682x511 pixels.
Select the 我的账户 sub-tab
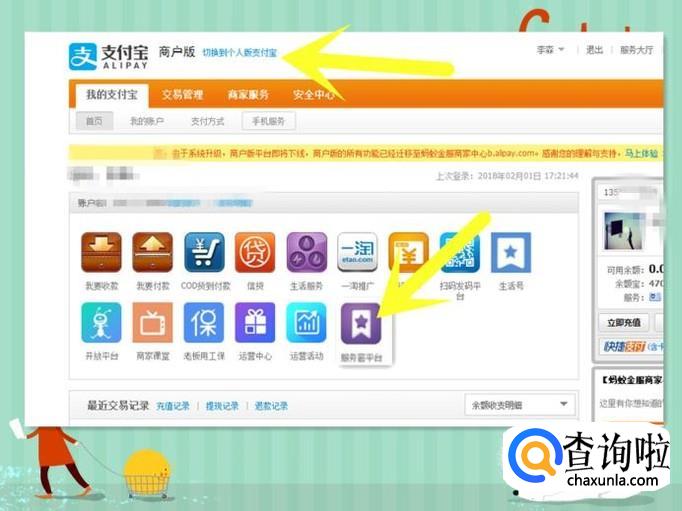[x=147, y=121]
